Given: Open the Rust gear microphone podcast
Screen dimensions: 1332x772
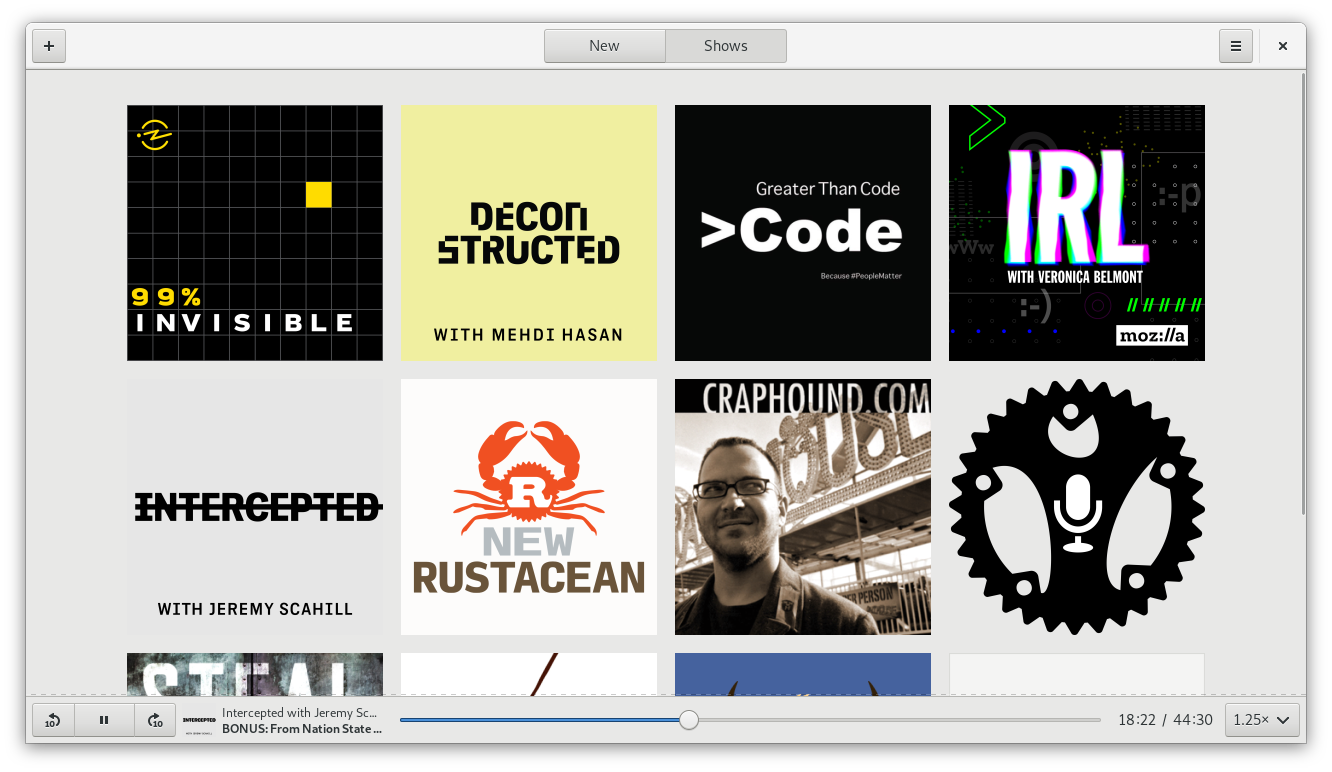Looking at the screenshot, I should [1077, 507].
